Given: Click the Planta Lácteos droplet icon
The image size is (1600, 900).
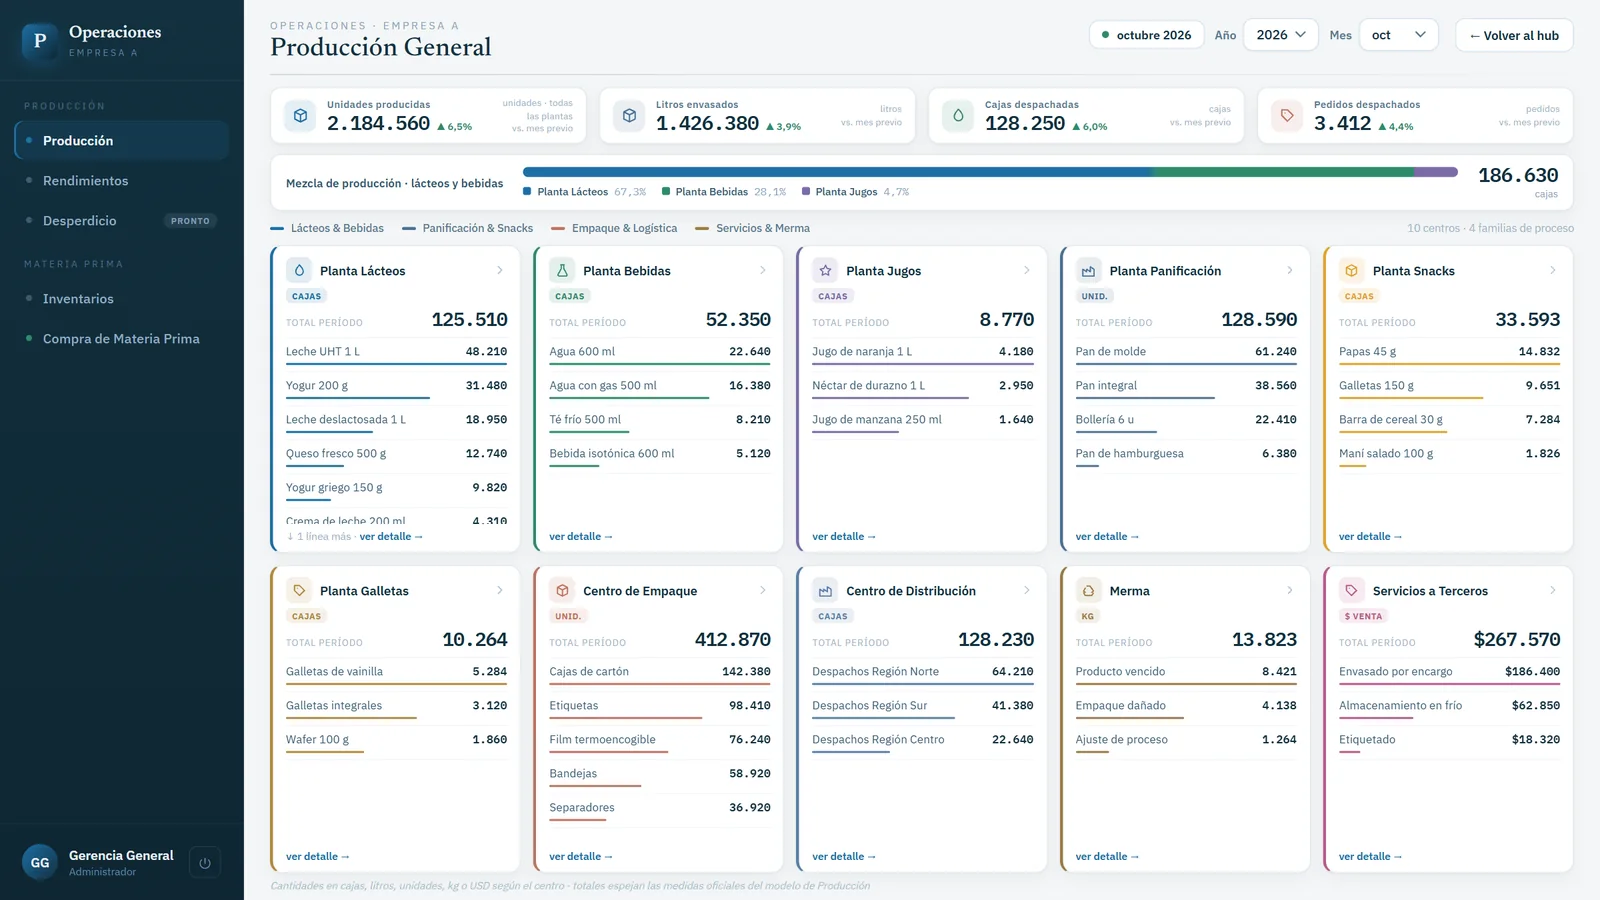Looking at the screenshot, I should click(x=299, y=270).
